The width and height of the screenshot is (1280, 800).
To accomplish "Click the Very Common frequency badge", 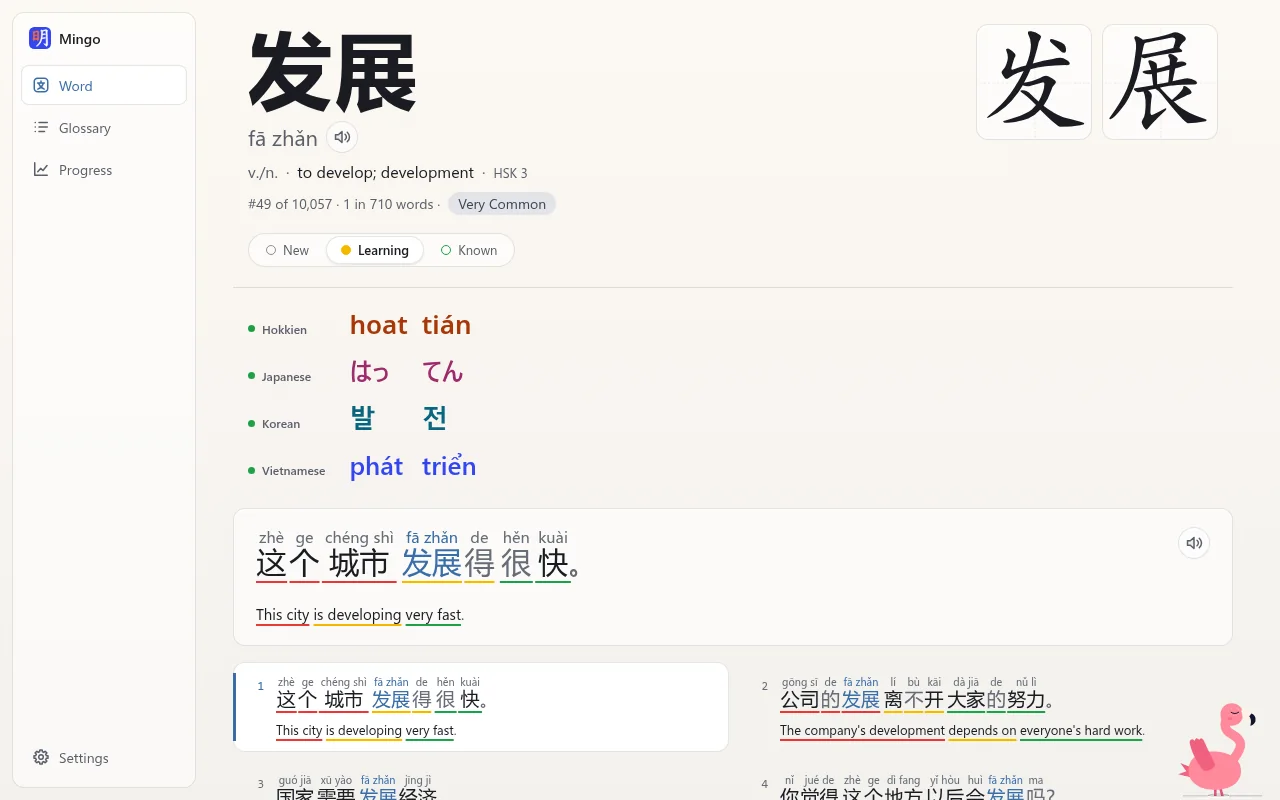I will 502,204.
